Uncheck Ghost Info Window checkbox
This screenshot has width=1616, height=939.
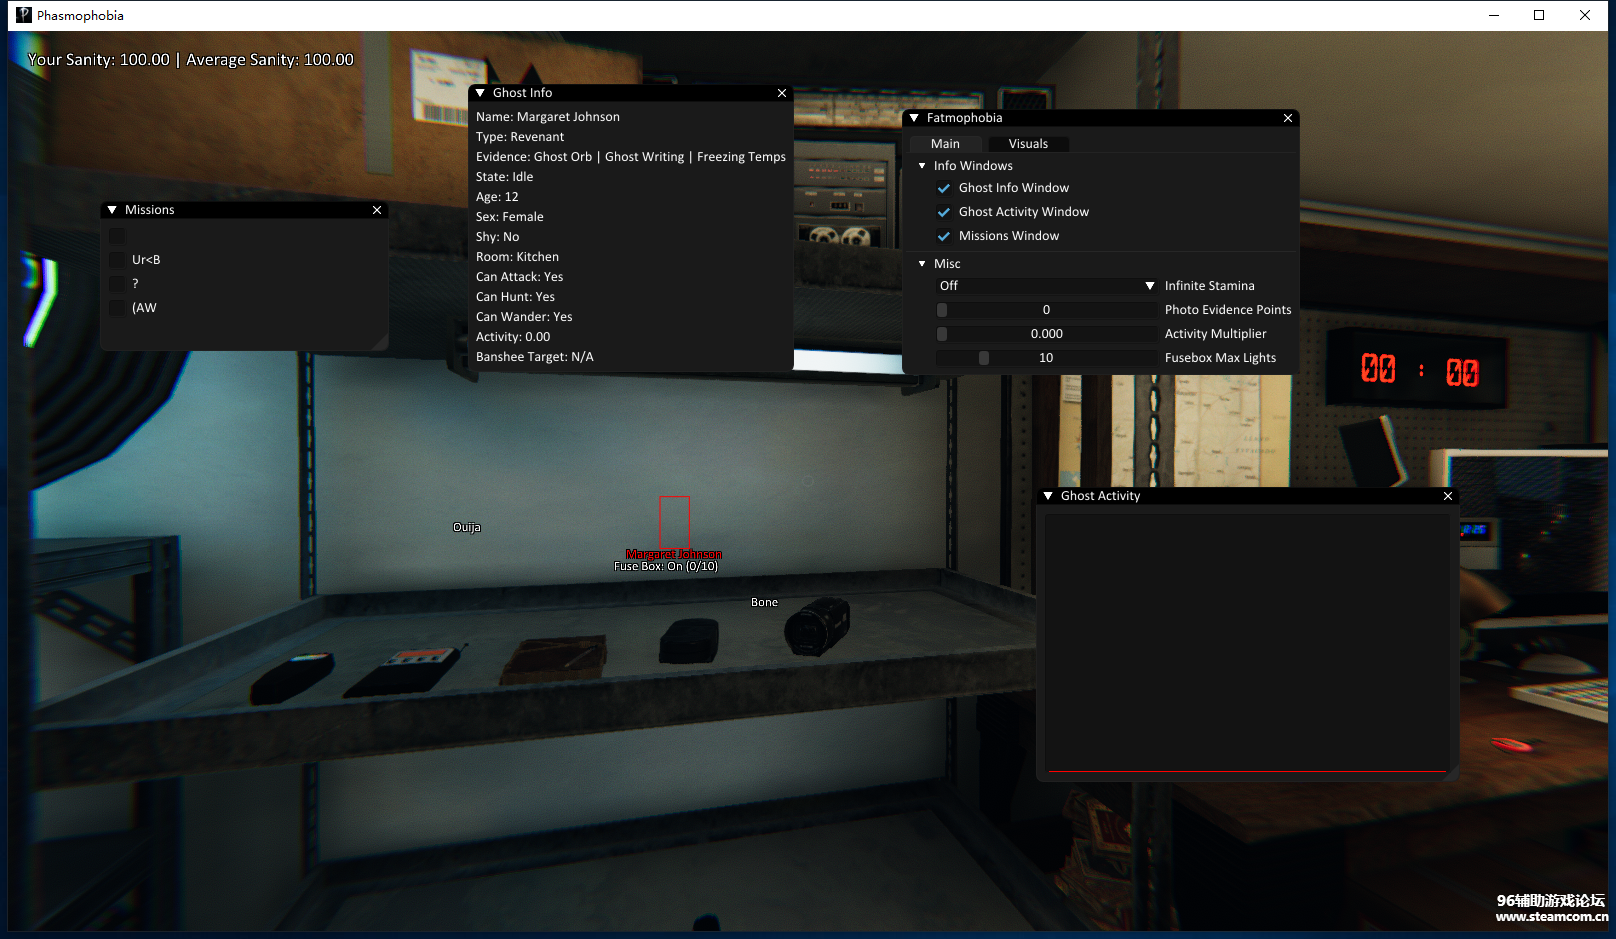click(x=943, y=188)
